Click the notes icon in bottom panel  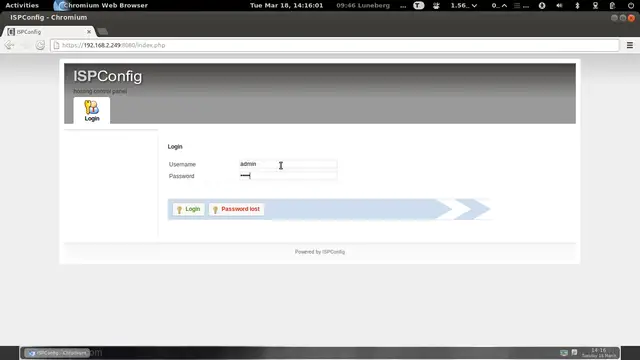point(574,352)
